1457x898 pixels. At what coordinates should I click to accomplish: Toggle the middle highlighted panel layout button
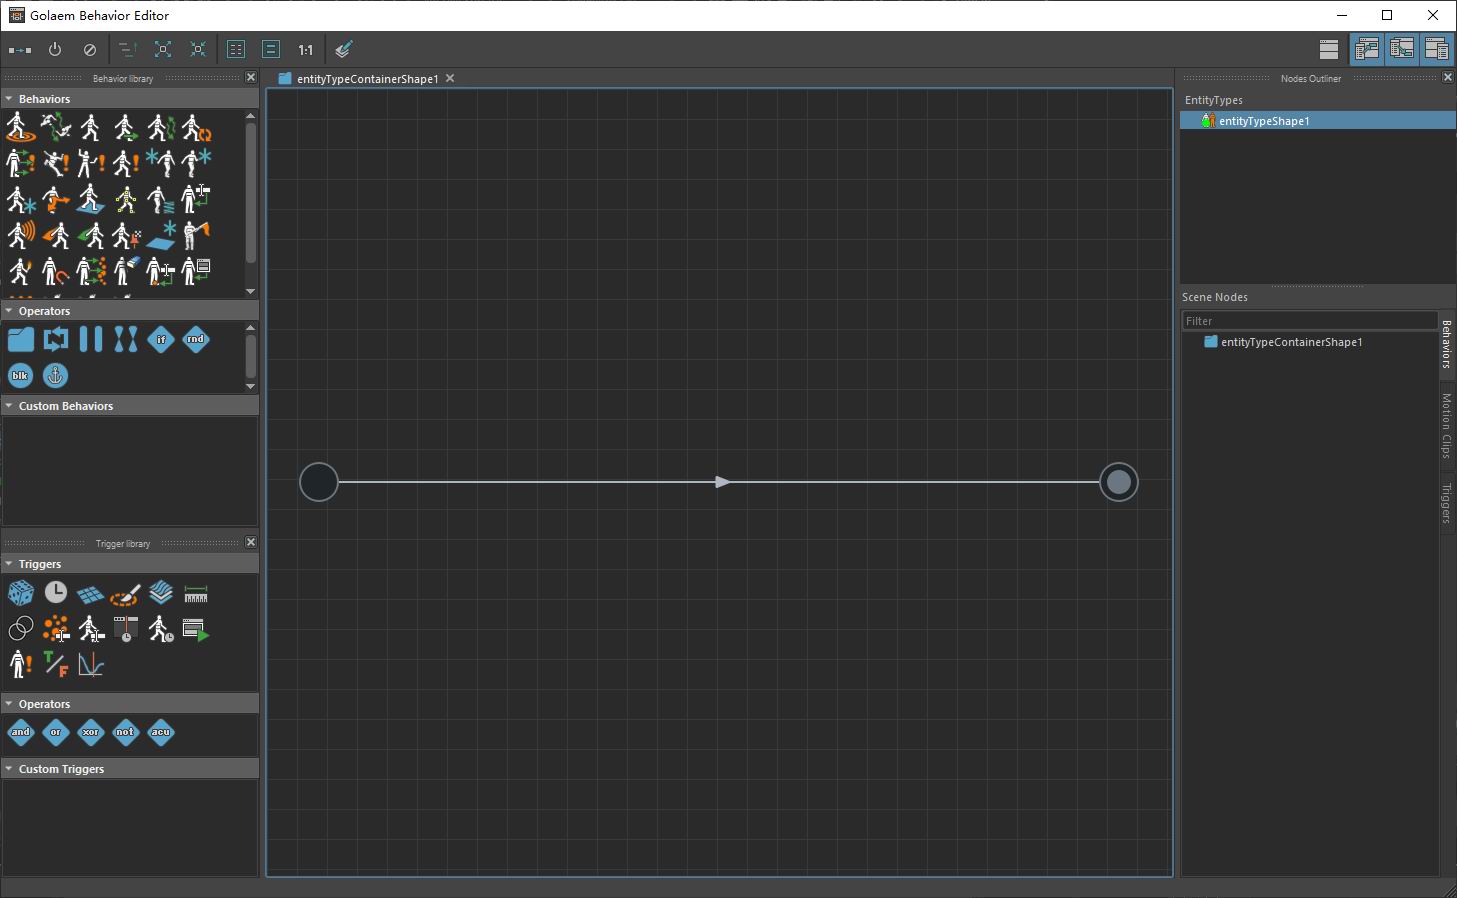pos(1401,49)
